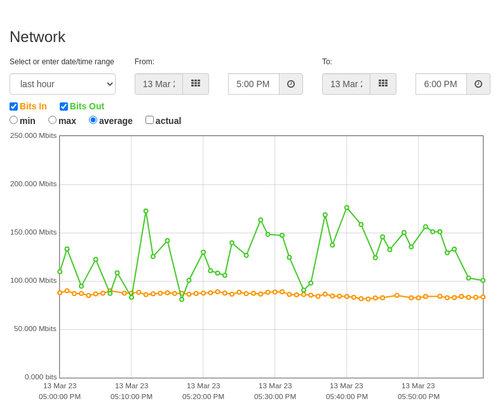Click the 05:30:00 PM x-axis label
Viewport: 500px width, 403px height.
(x=275, y=397)
